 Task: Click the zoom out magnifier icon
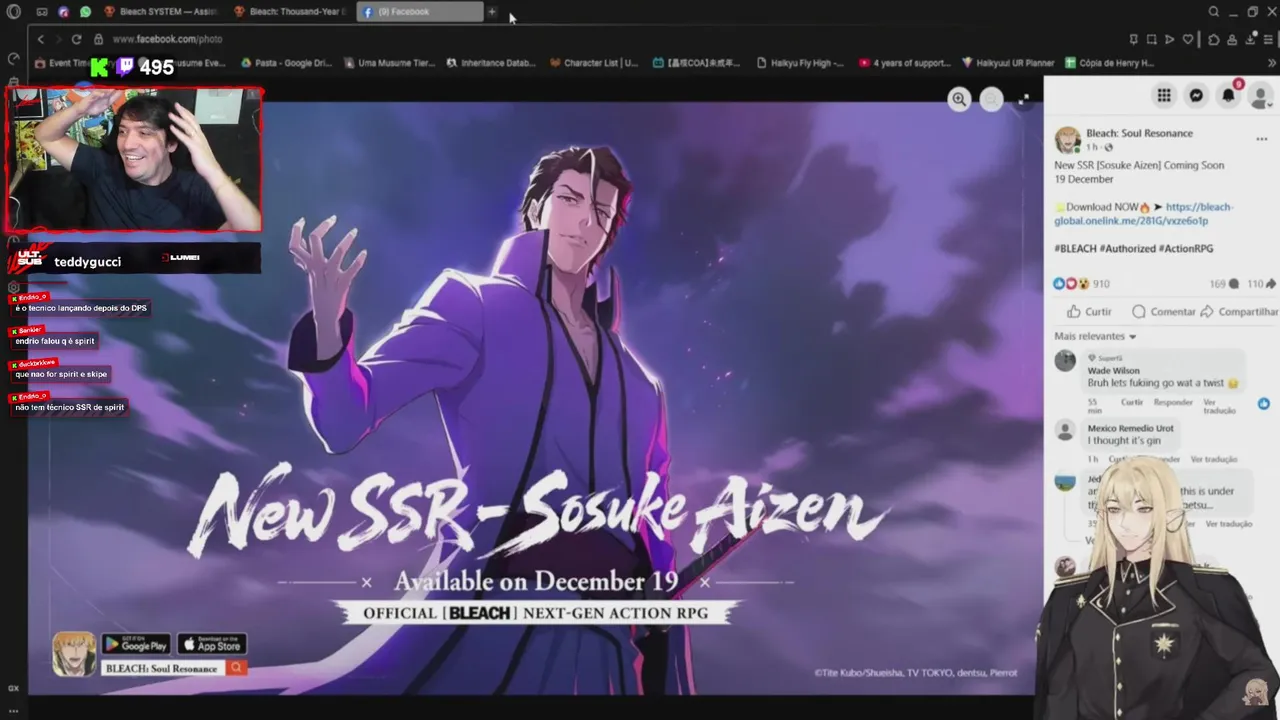click(991, 99)
